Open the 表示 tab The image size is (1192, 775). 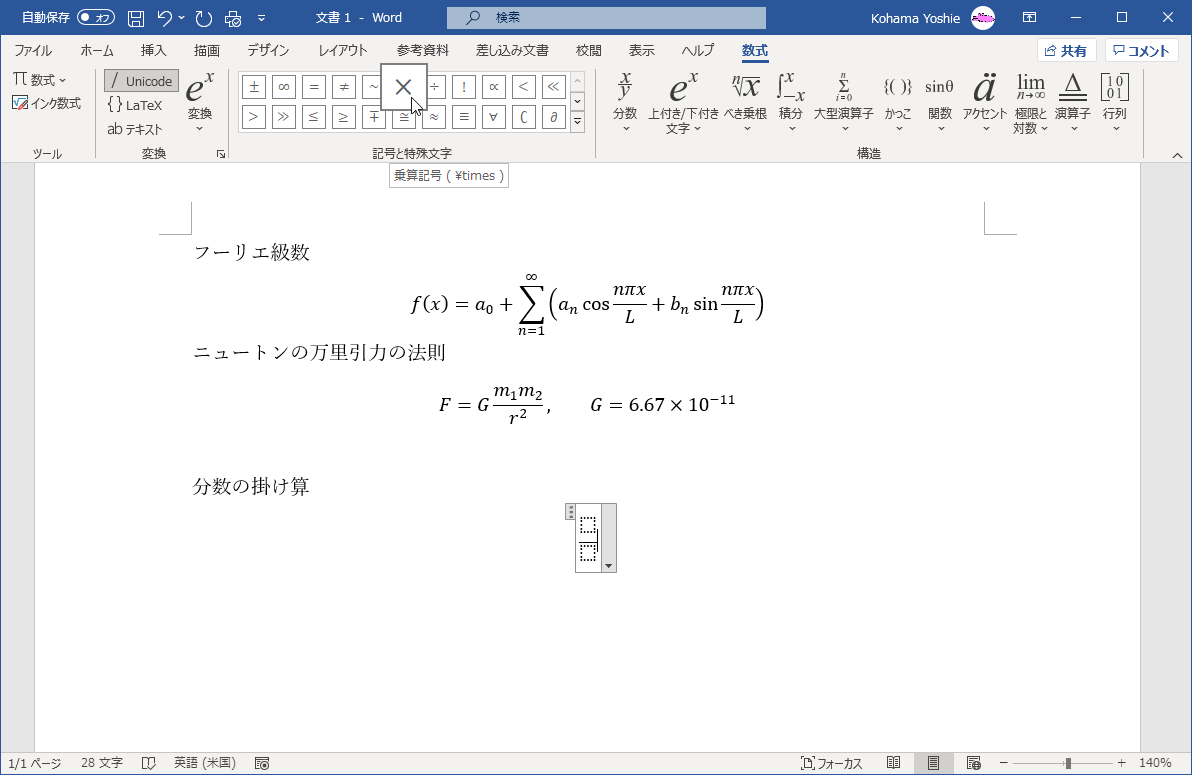coord(641,50)
